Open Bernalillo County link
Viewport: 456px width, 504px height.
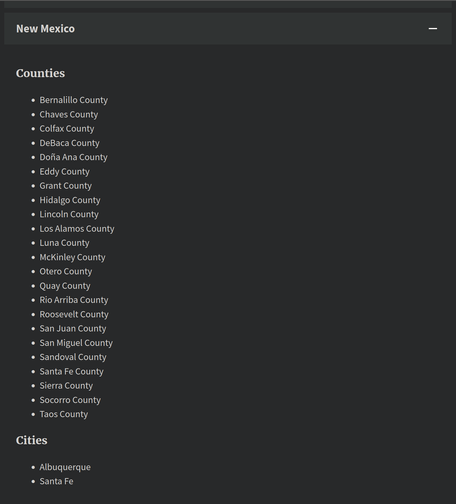(74, 100)
